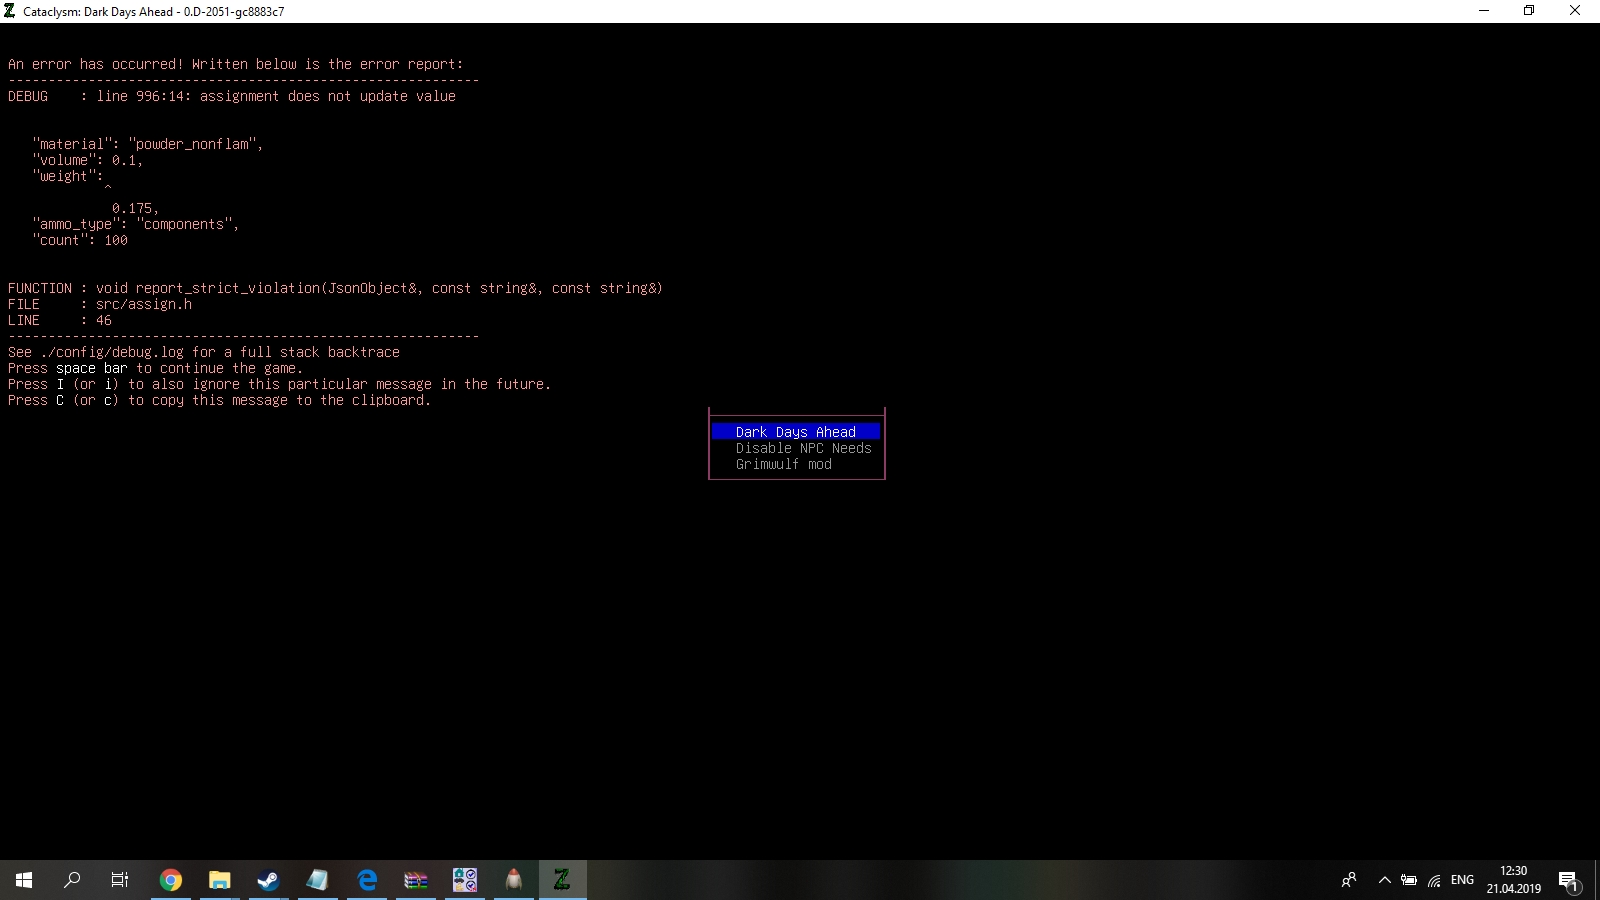Image resolution: width=1600 pixels, height=900 pixels.
Task: Focus the Cataclysm DDA taskbar icon
Action: tap(563, 880)
